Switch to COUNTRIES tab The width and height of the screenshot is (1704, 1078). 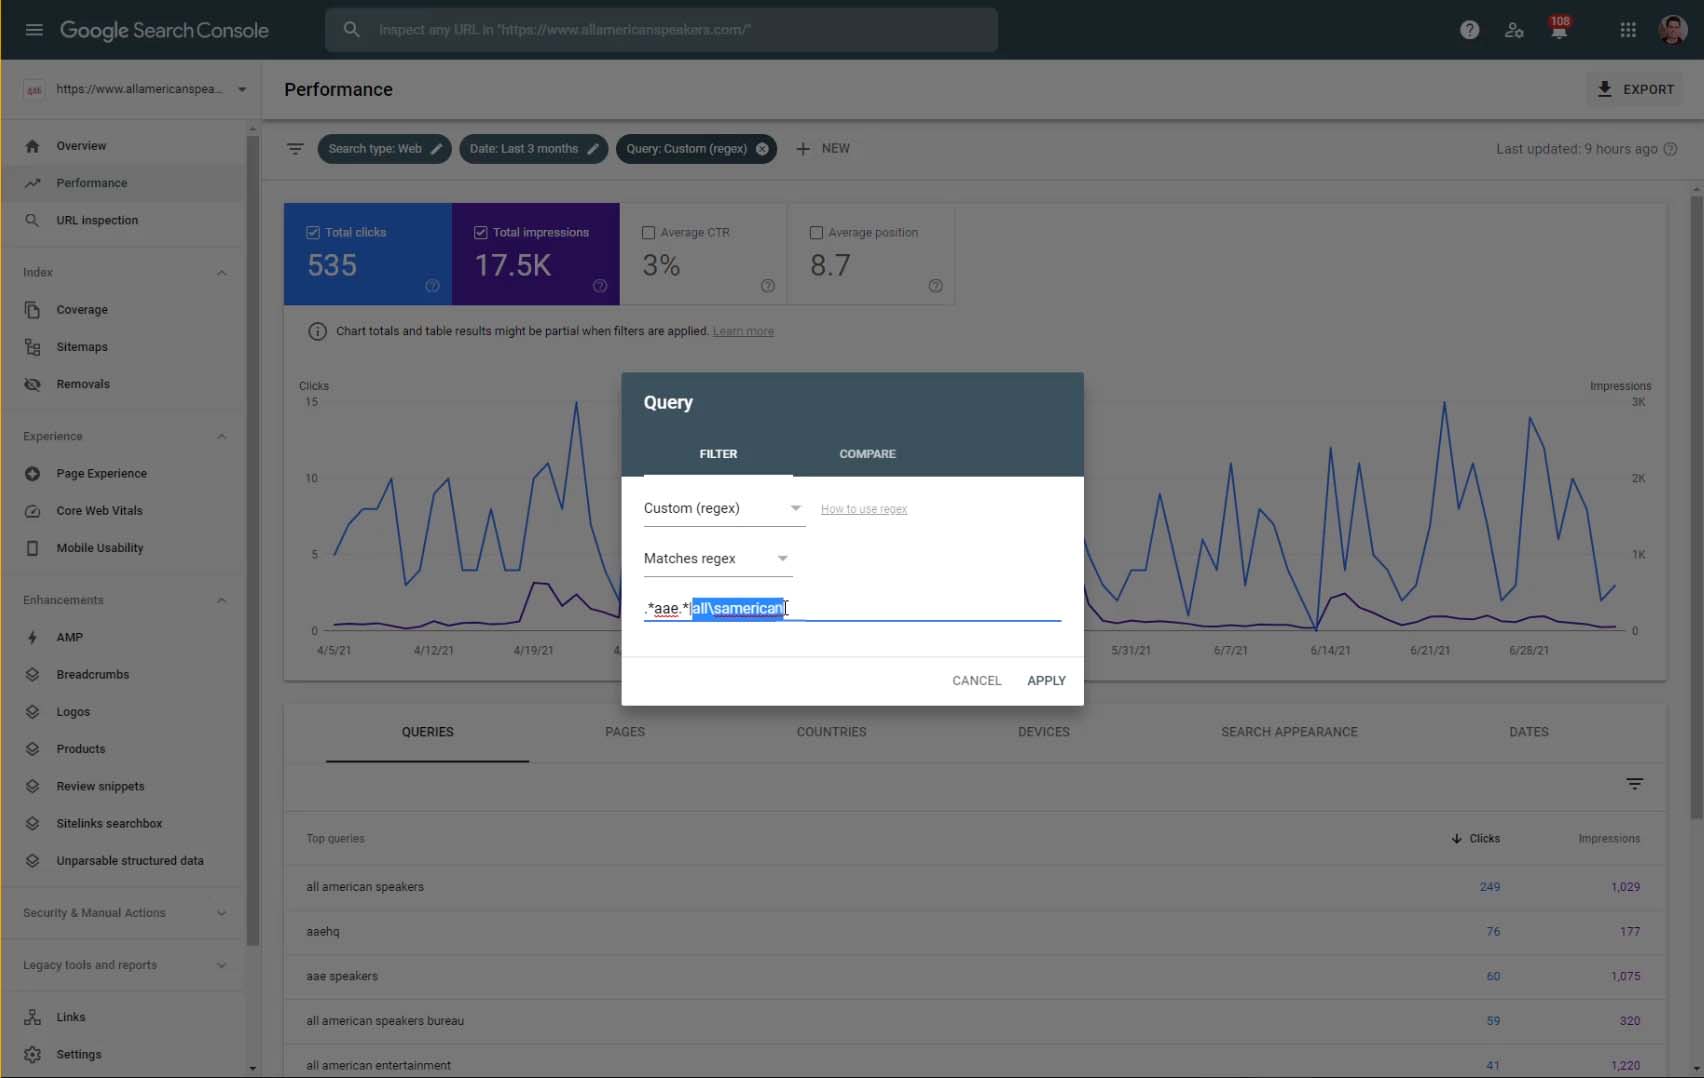point(831,732)
